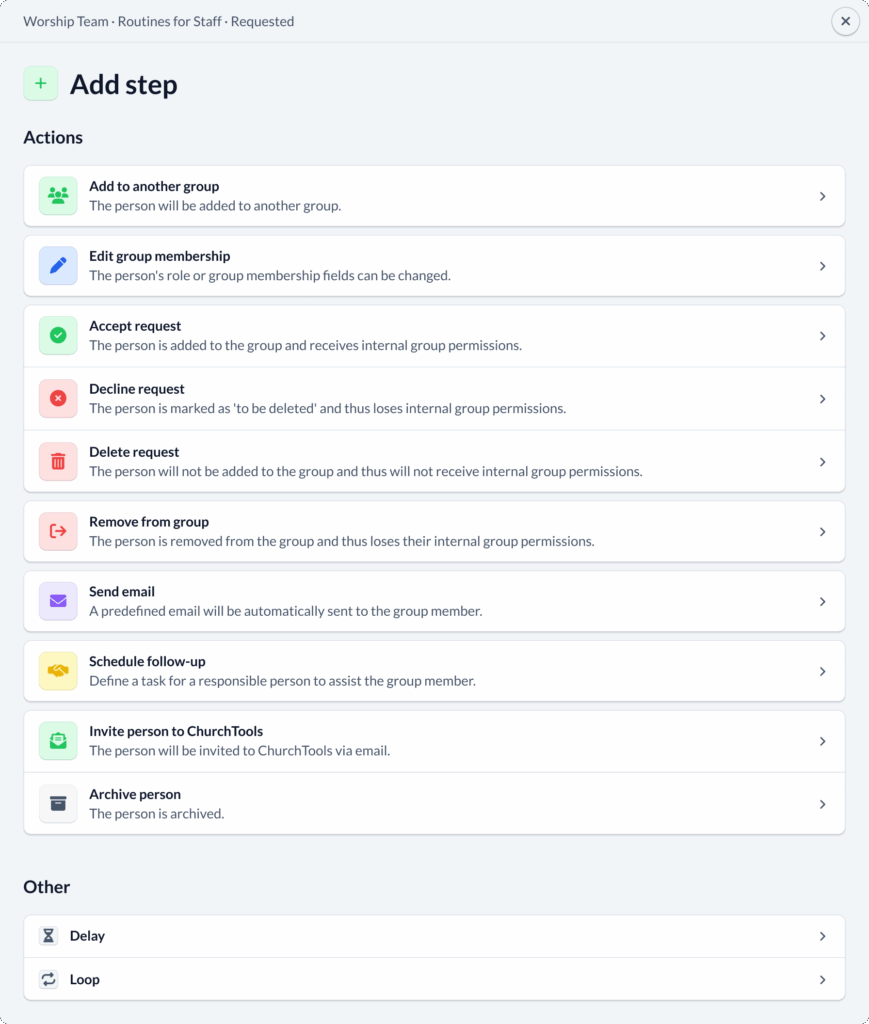Click the hourglass Delay icon
Viewport: 869px width, 1024px height.
[x=48, y=936]
